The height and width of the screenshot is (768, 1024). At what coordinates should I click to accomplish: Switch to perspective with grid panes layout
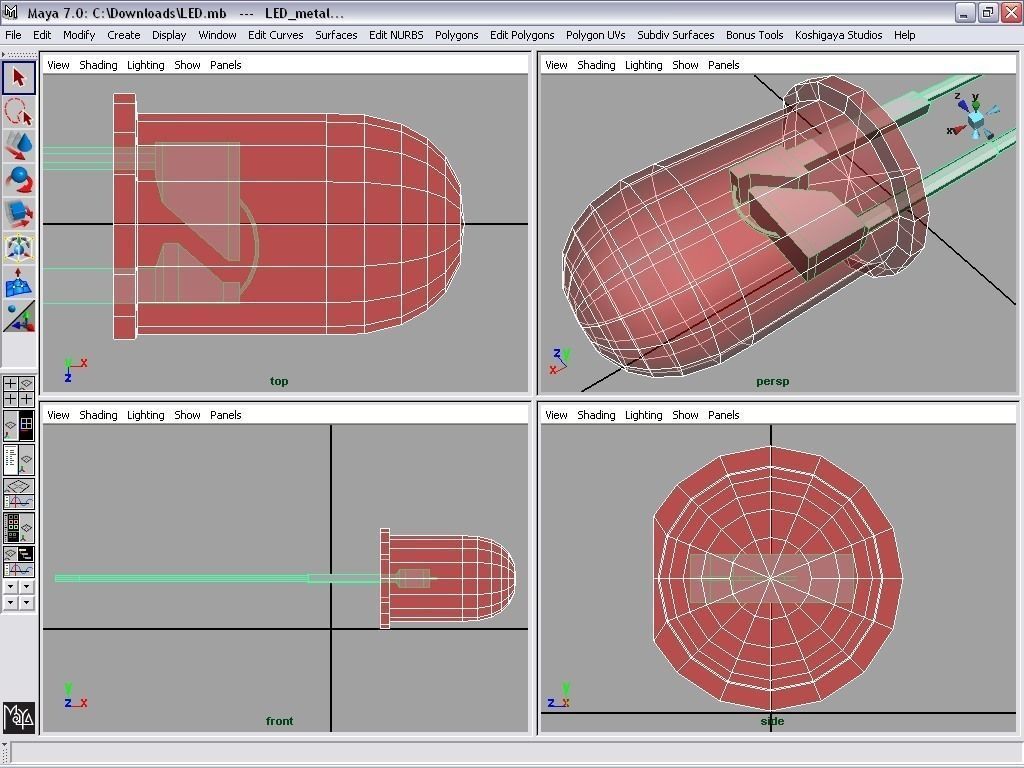(x=18, y=425)
